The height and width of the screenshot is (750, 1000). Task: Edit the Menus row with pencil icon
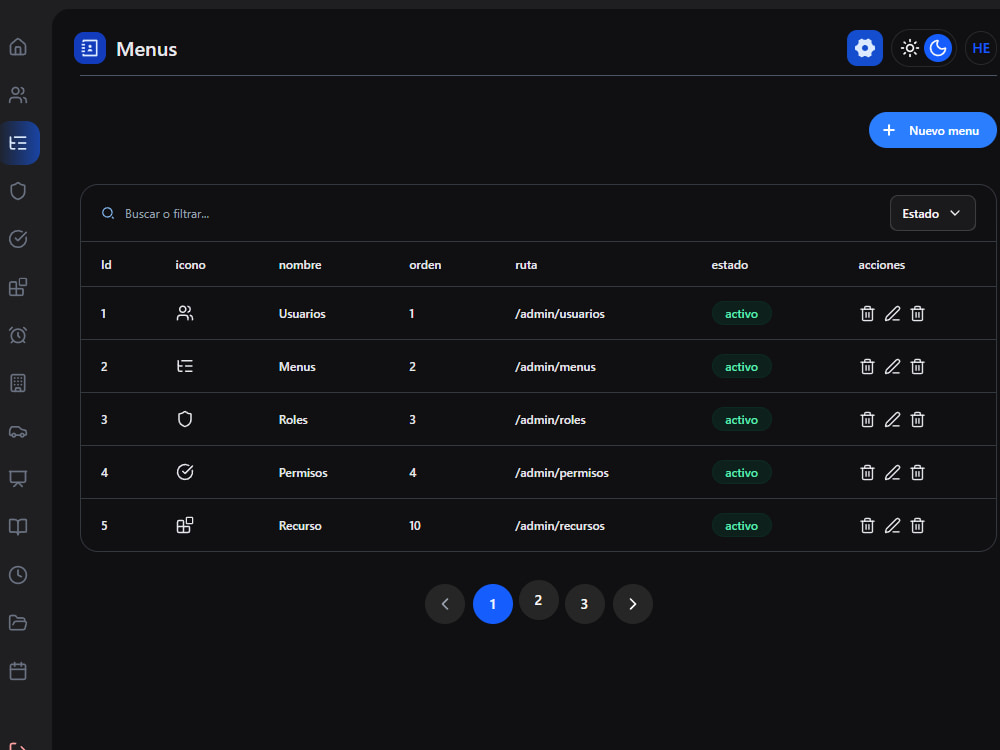point(892,367)
